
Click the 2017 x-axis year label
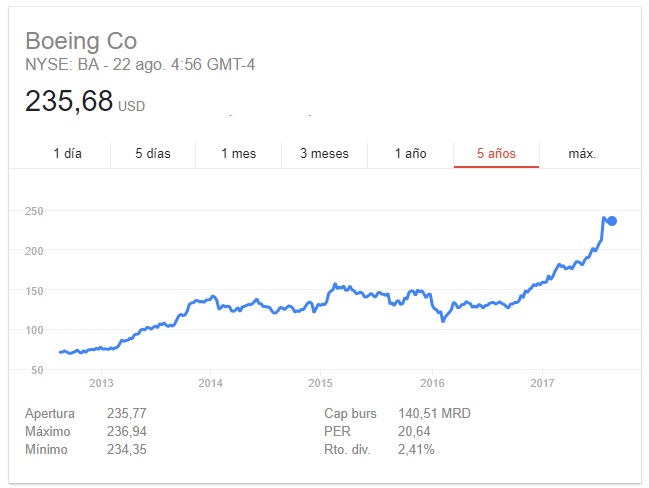[x=541, y=383]
